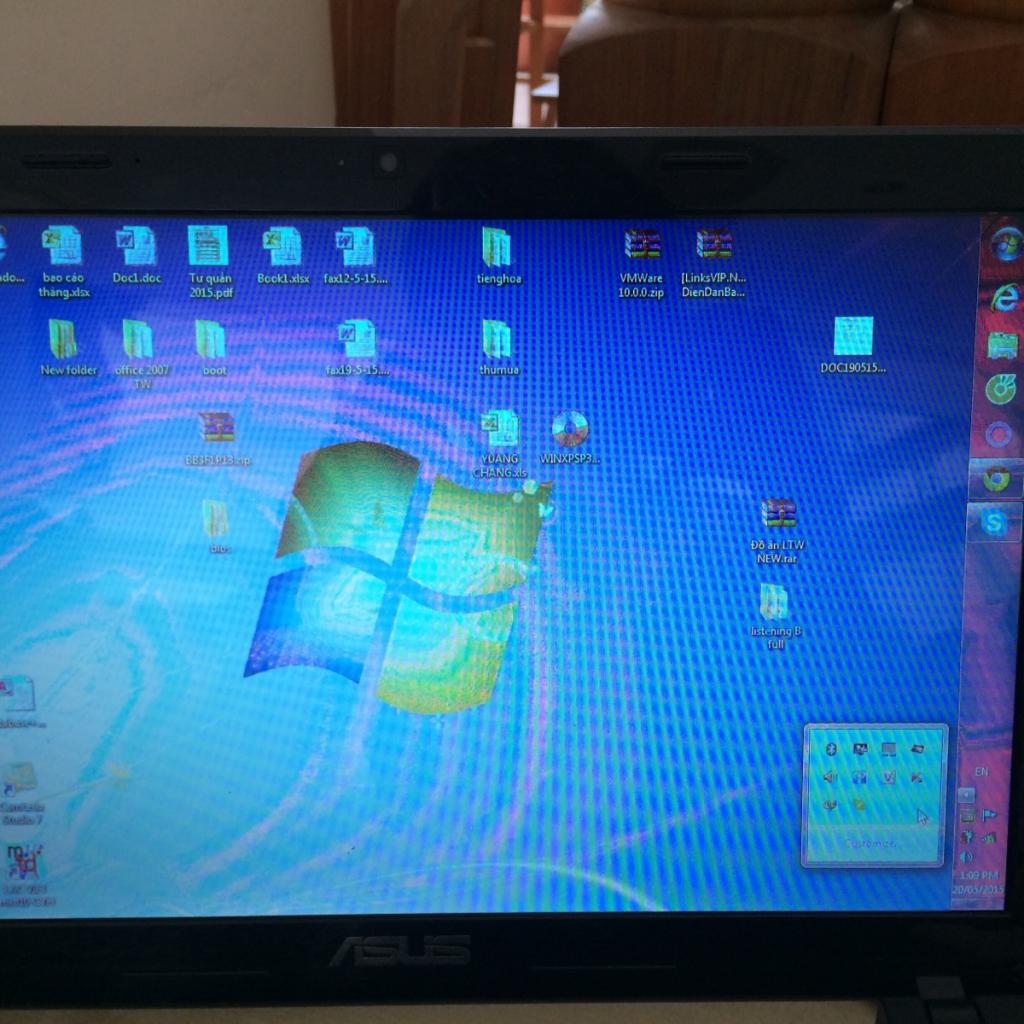Open the fax19-5-15 Word document
The width and height of the screenshot is (1024, 1024).
(357, 347)
